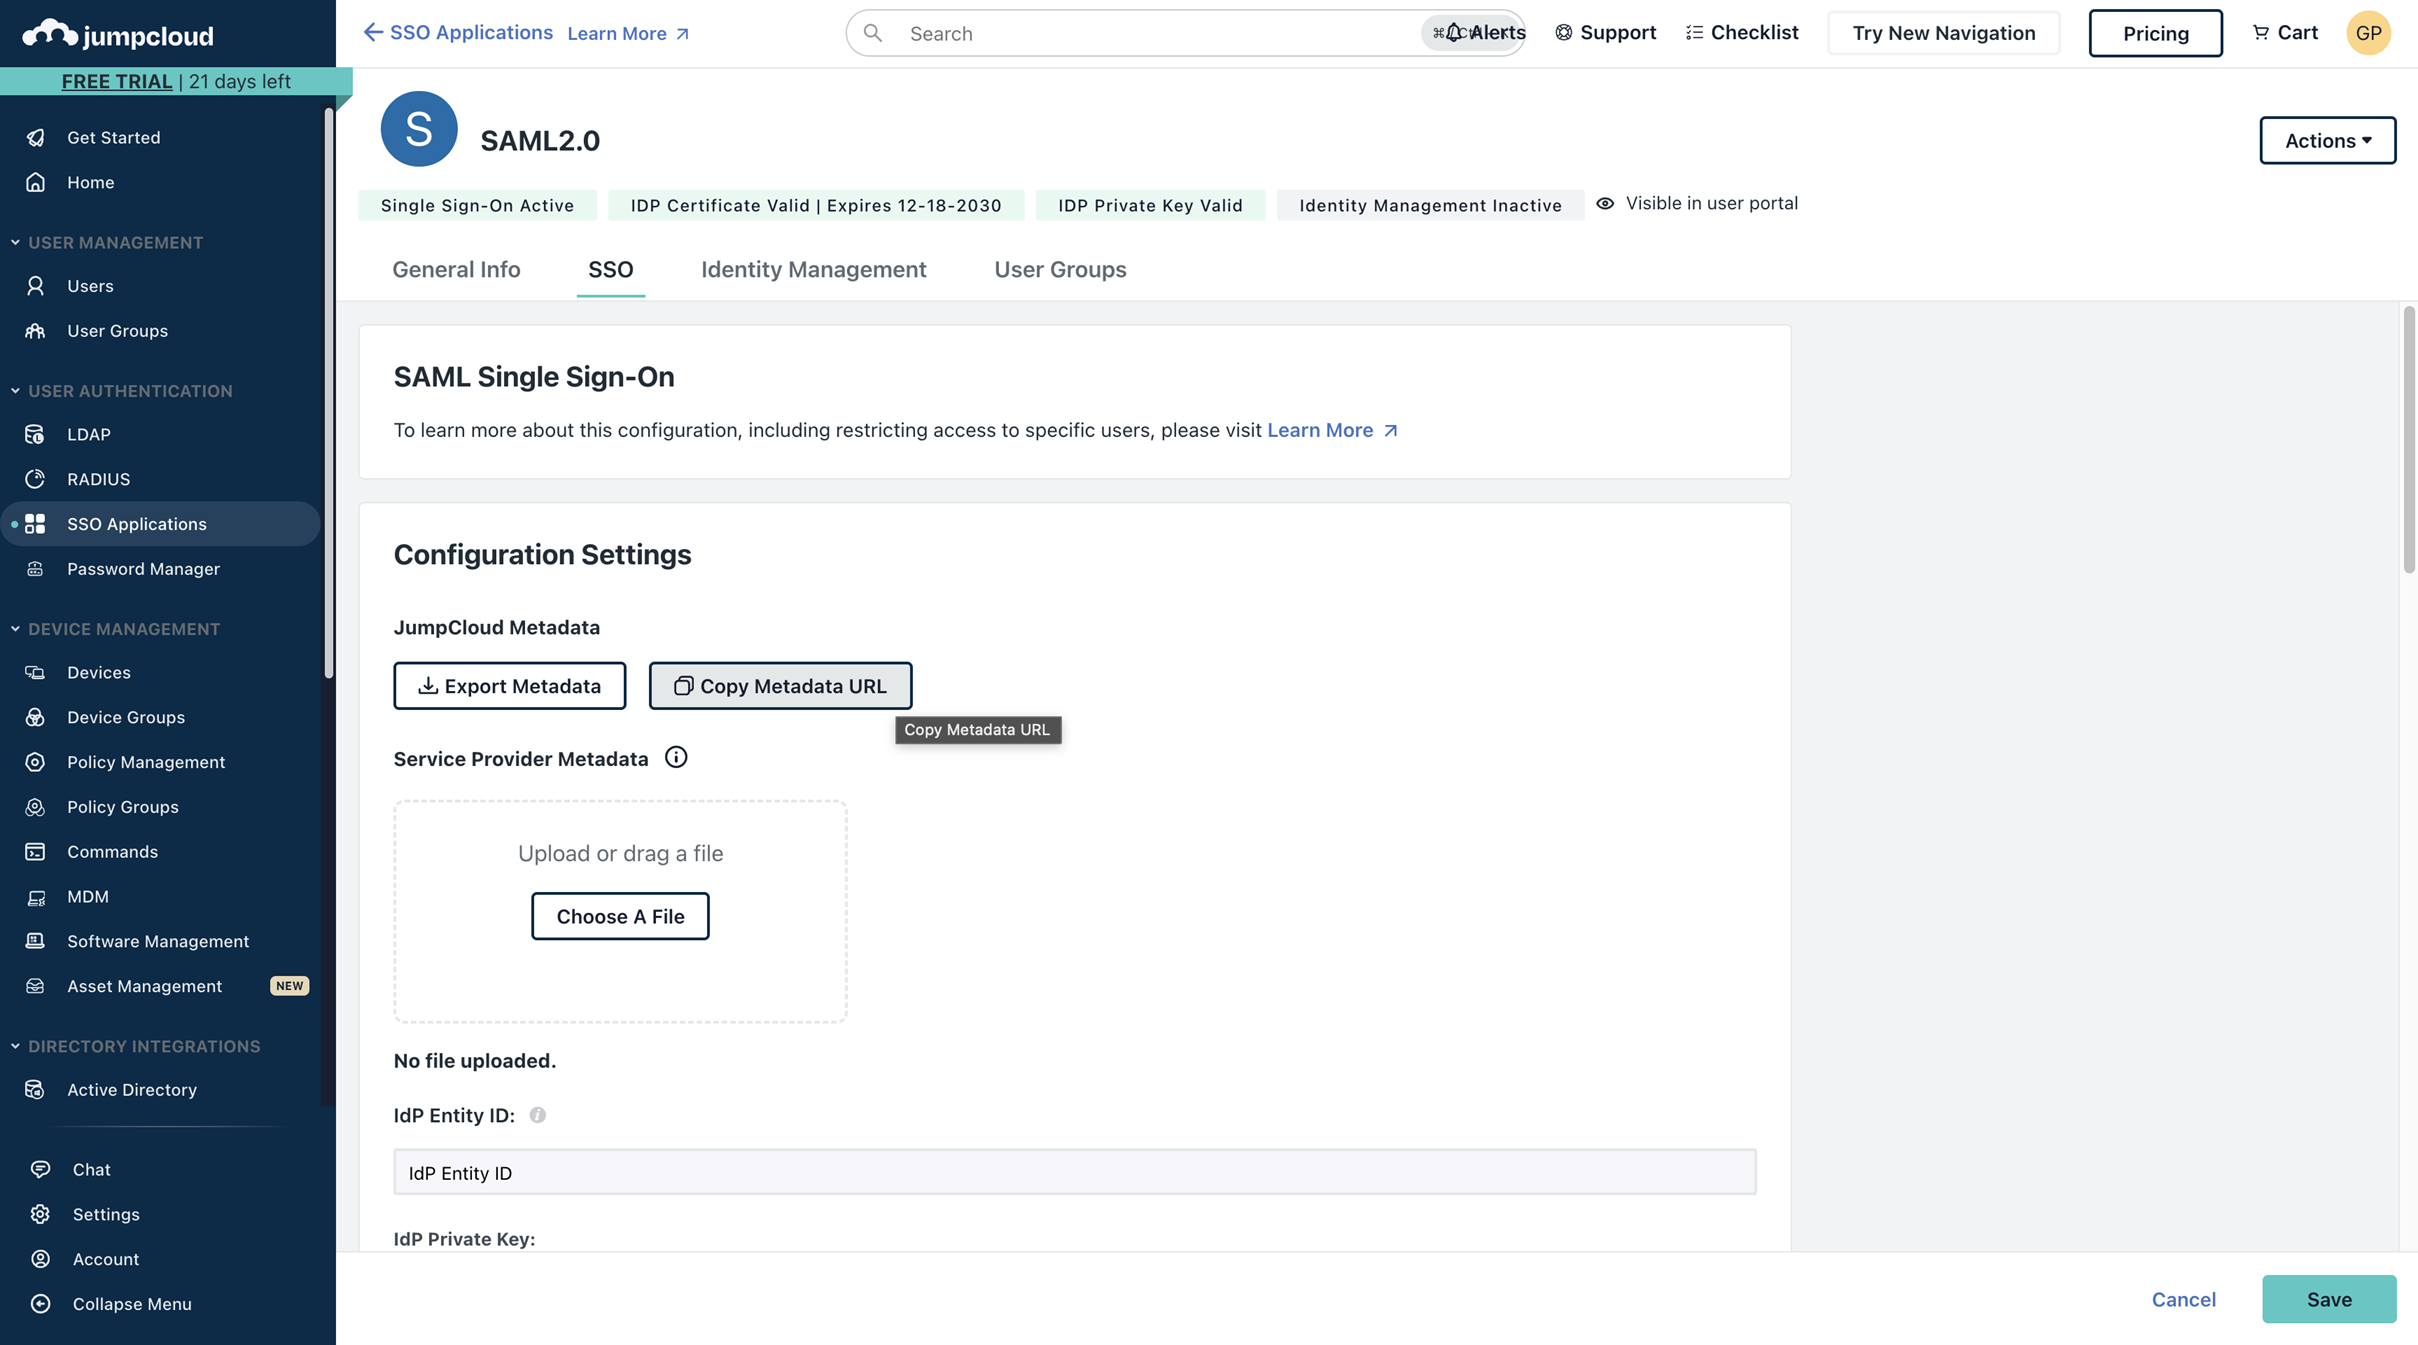Open Chat bubble icon
This screenshot has width=2418, height=1345.
[41, 1169]
